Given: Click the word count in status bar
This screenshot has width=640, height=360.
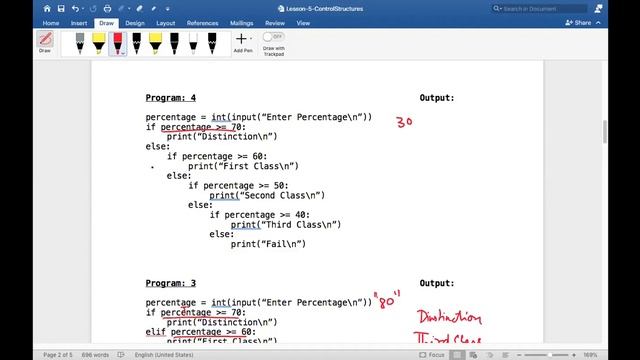Looking at the screenshot, I should tap(95, 355).
